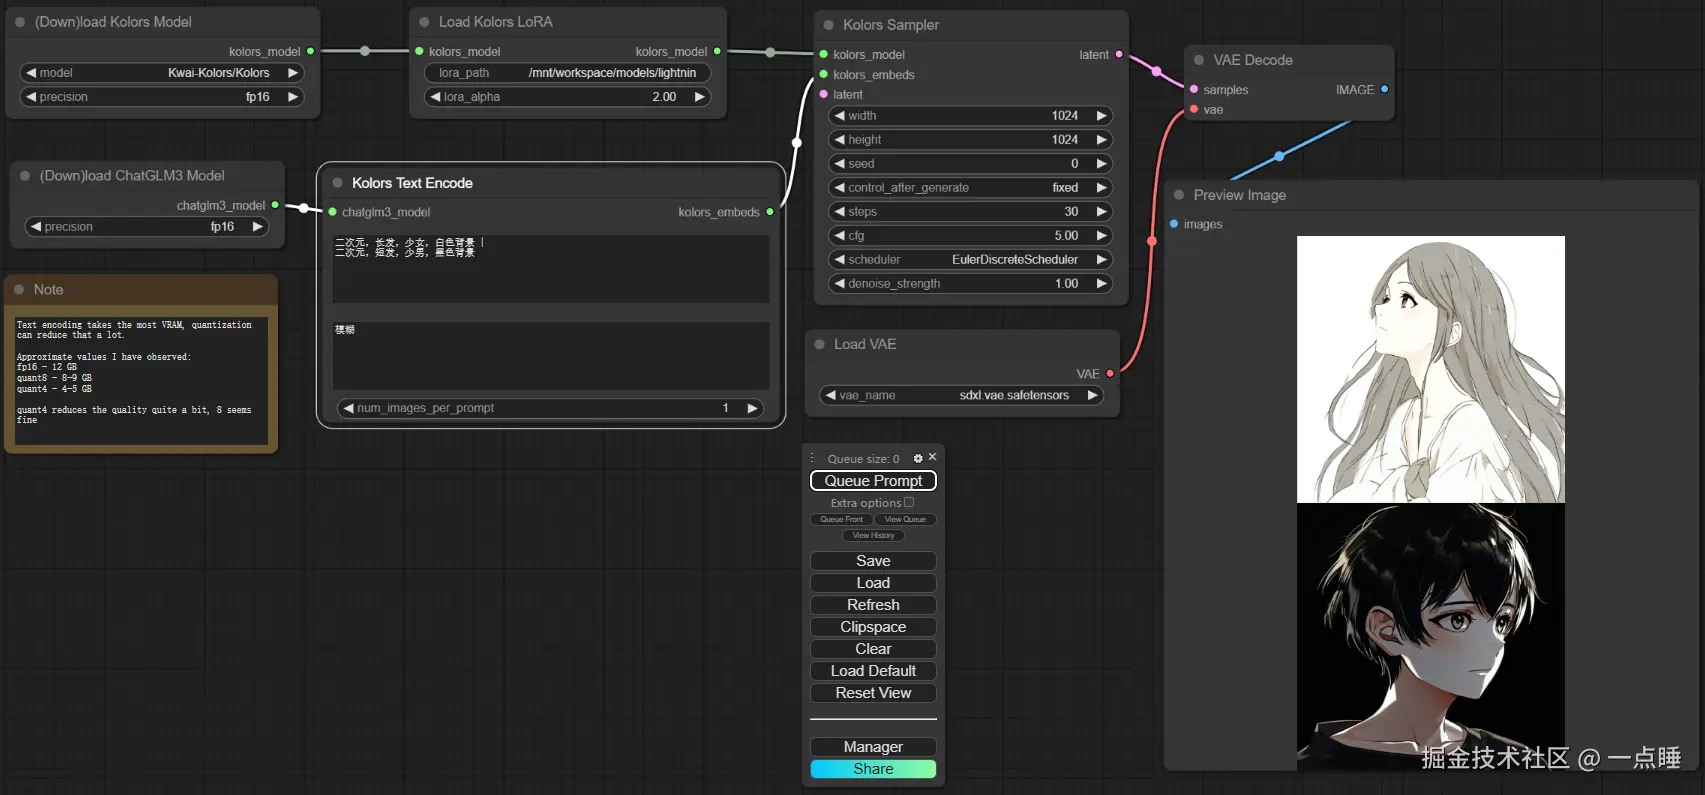Open the Manager
This screenshot has height=795, width=1705.
click(x=873, y=747)
